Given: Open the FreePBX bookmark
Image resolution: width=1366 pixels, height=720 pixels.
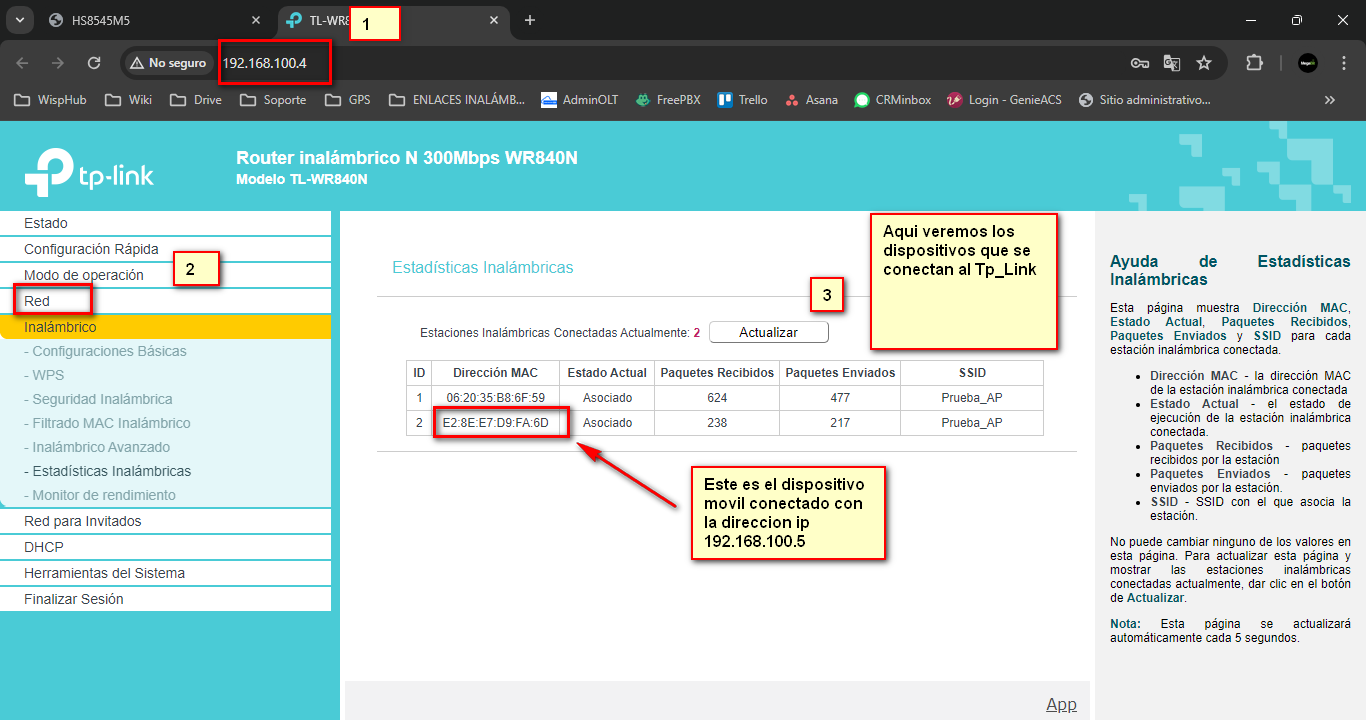Looking at the screenshot, I should pos(668,100).
